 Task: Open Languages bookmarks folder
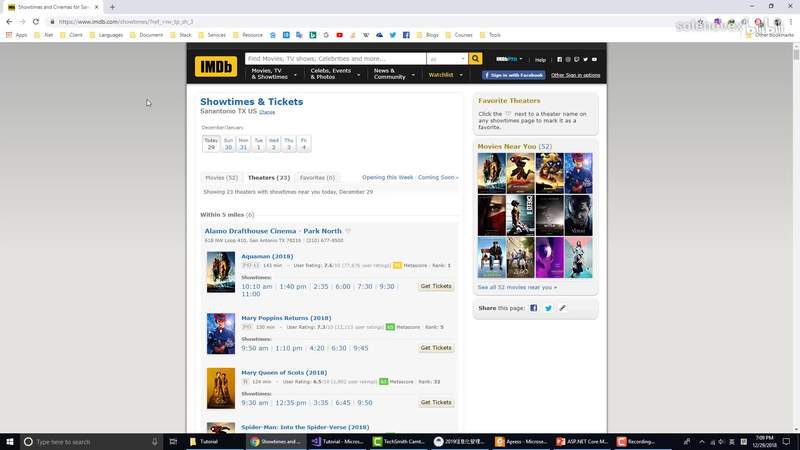[x=106, y=35]
